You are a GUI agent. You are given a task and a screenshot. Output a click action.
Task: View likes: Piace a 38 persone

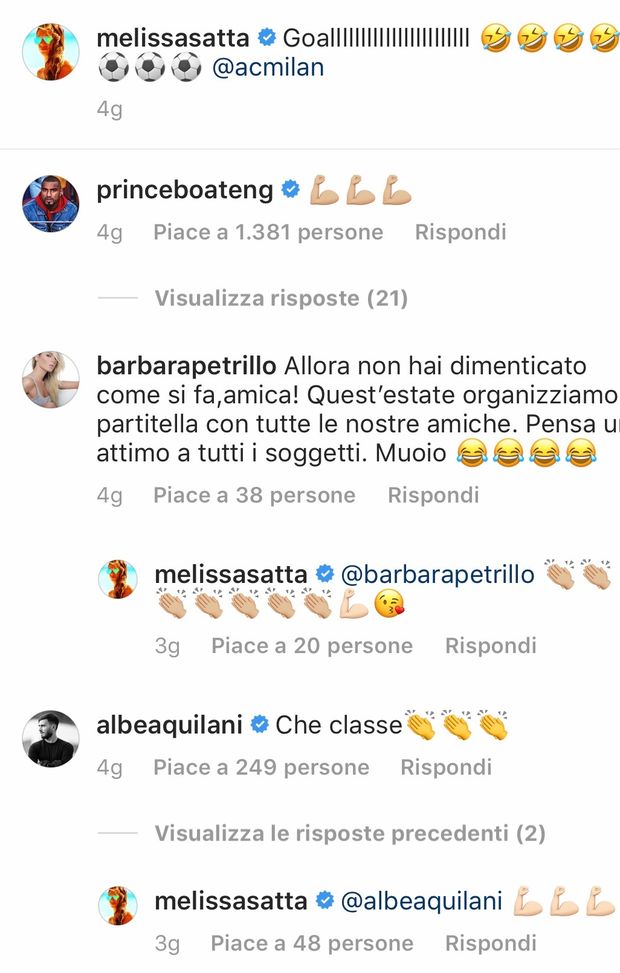pyautogui.click(x=254, y=495)
